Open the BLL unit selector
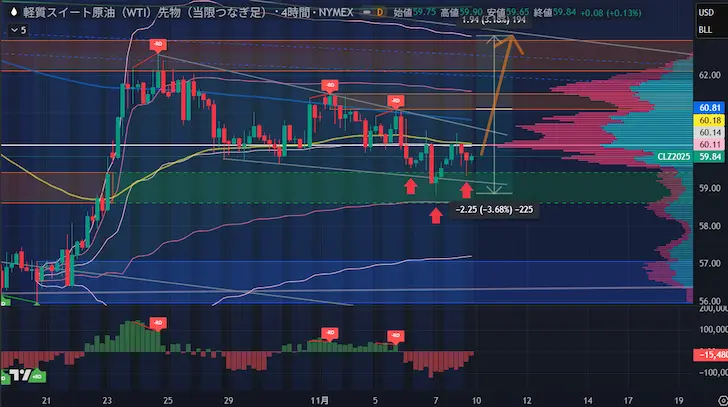 pyautogui.click(x=706, y=30)
